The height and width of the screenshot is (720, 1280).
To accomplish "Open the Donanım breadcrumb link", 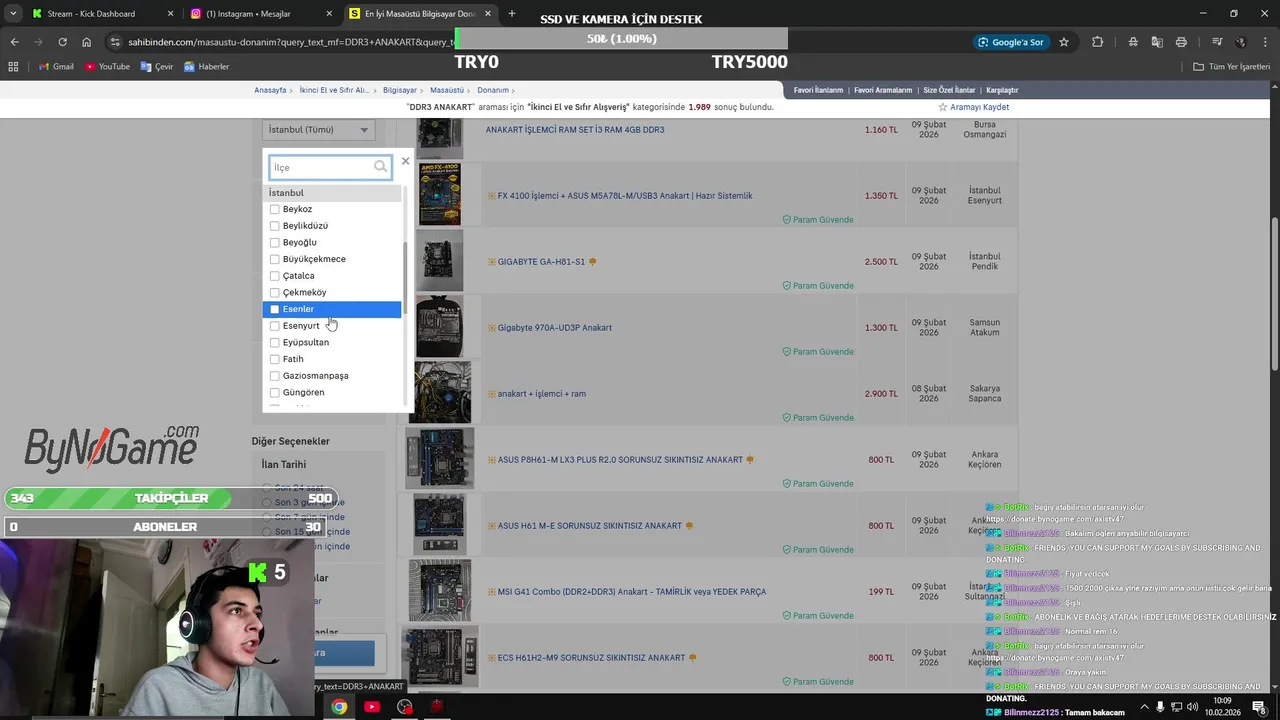I will (x=493, y=90).
